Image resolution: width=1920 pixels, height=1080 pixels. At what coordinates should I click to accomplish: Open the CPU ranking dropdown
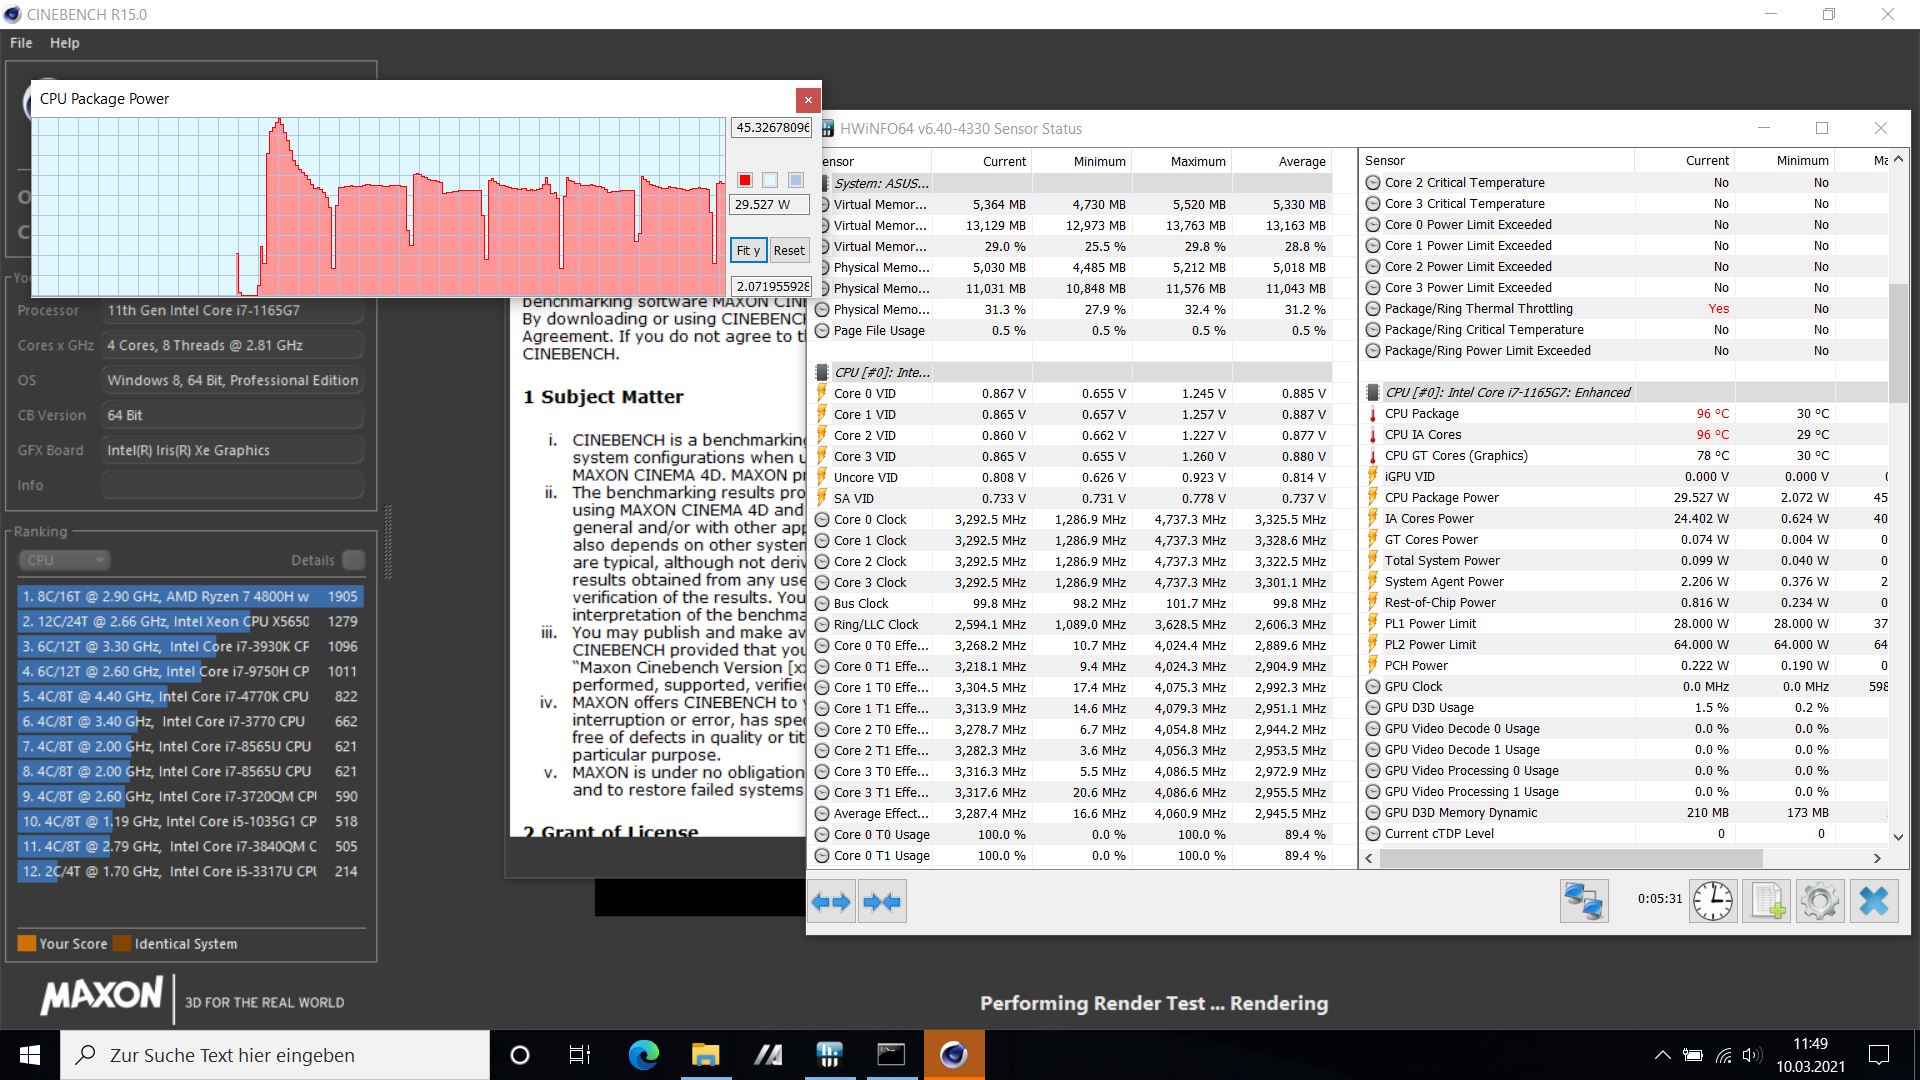(x=64, y=560)
